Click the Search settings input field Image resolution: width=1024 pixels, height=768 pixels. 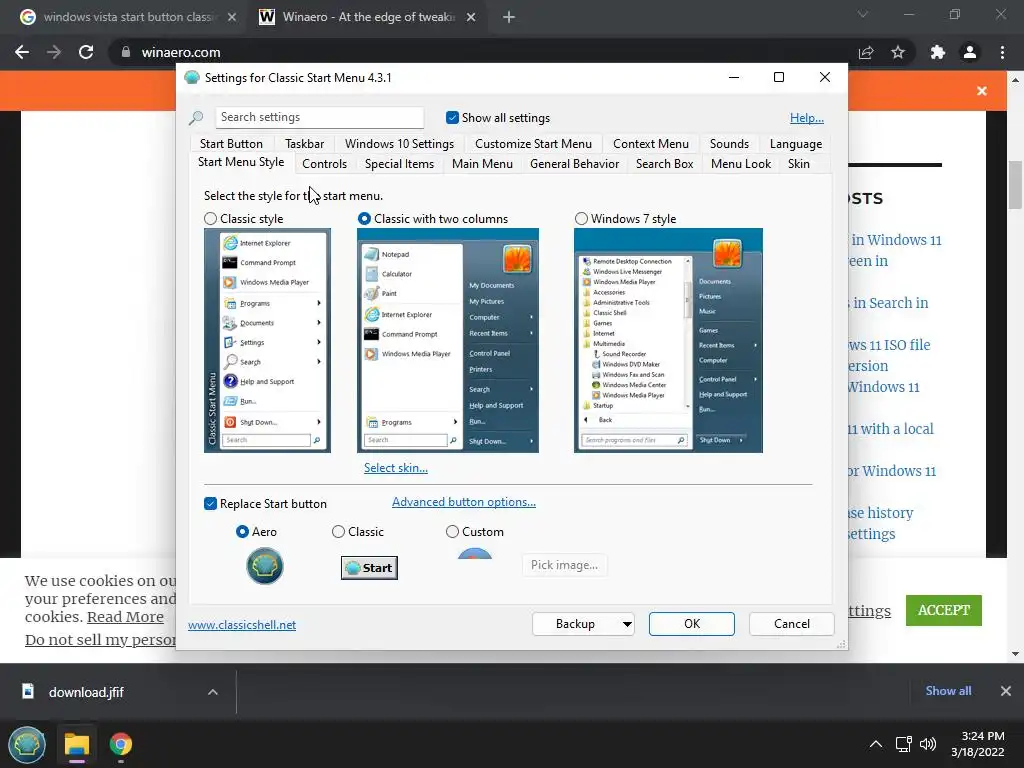click(319, 118)
